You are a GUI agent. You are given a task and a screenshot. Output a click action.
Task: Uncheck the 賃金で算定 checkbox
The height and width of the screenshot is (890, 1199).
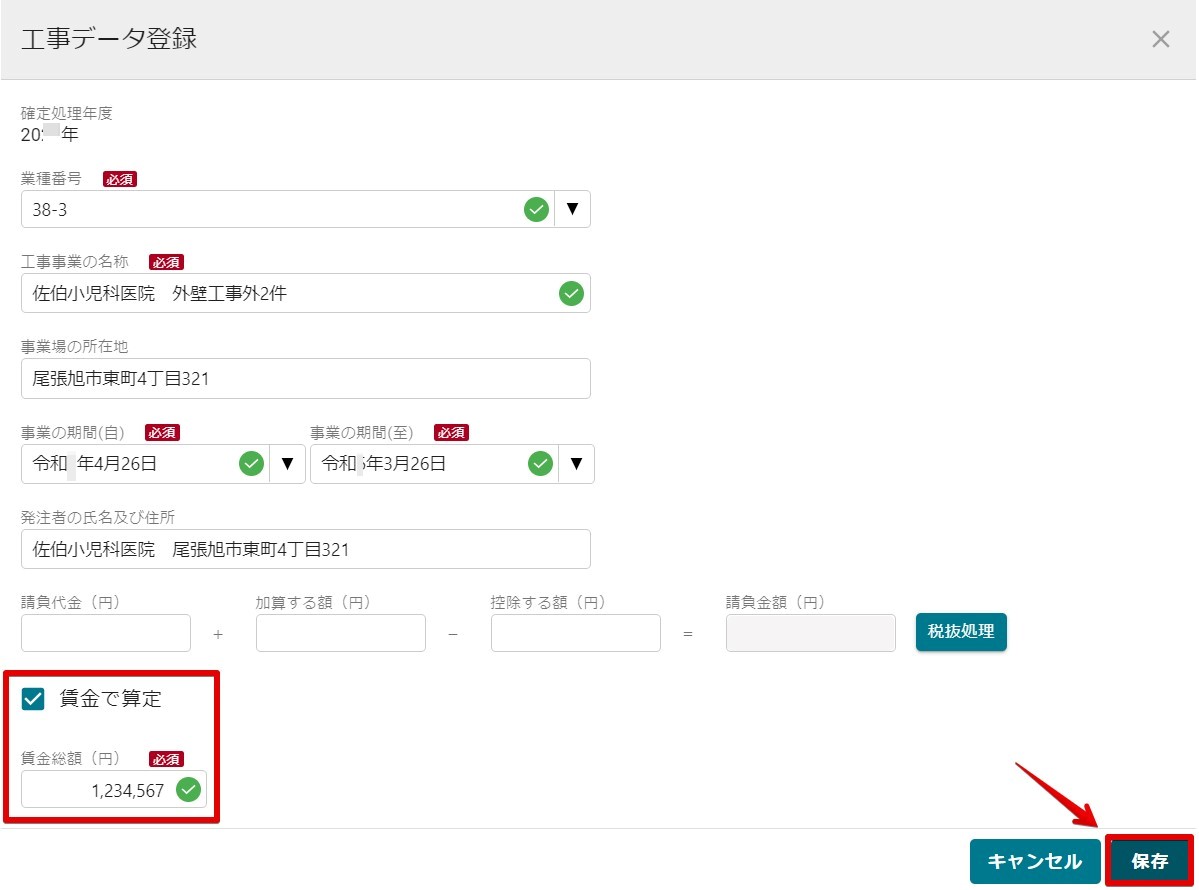33,699
